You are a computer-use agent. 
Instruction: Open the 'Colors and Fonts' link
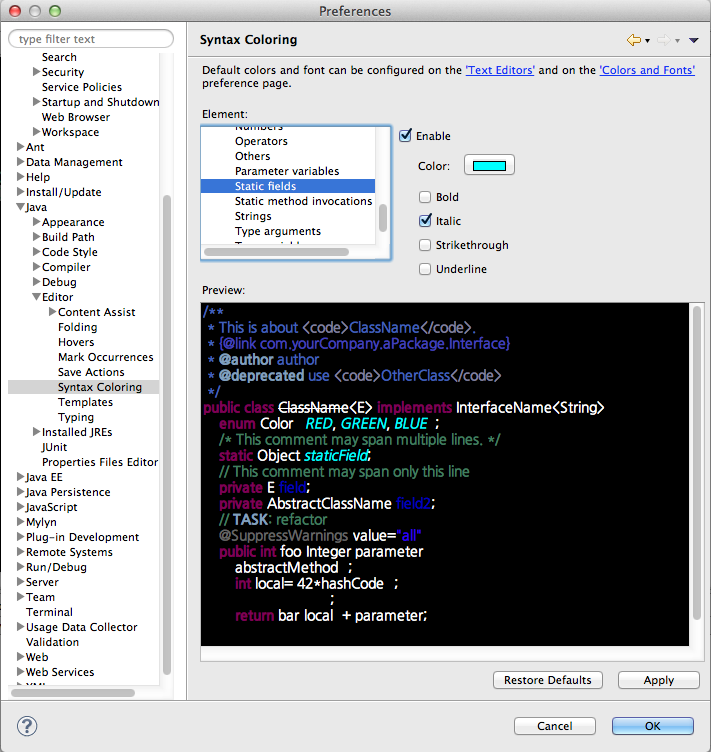coord(647,70)
